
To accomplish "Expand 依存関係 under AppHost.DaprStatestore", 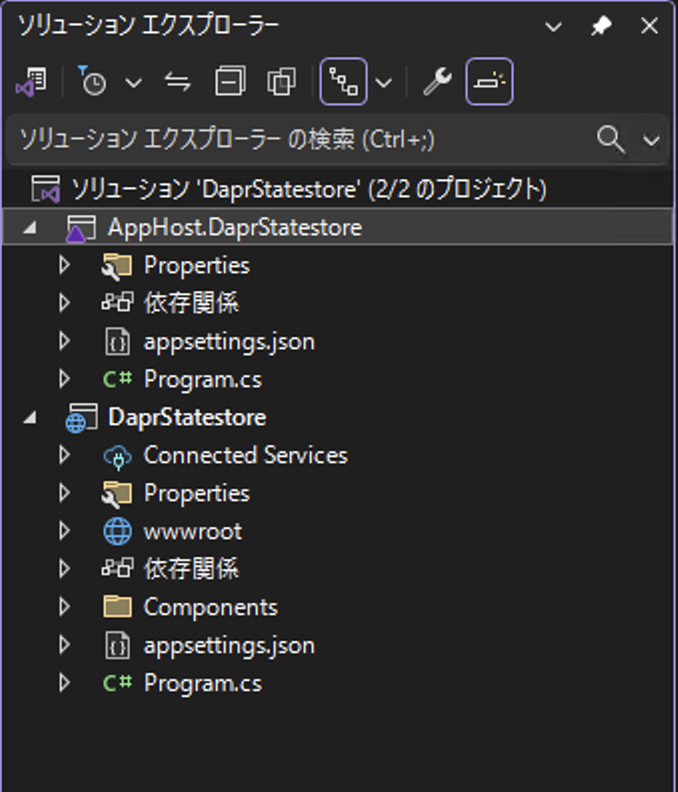I will (x=64, y=303).
